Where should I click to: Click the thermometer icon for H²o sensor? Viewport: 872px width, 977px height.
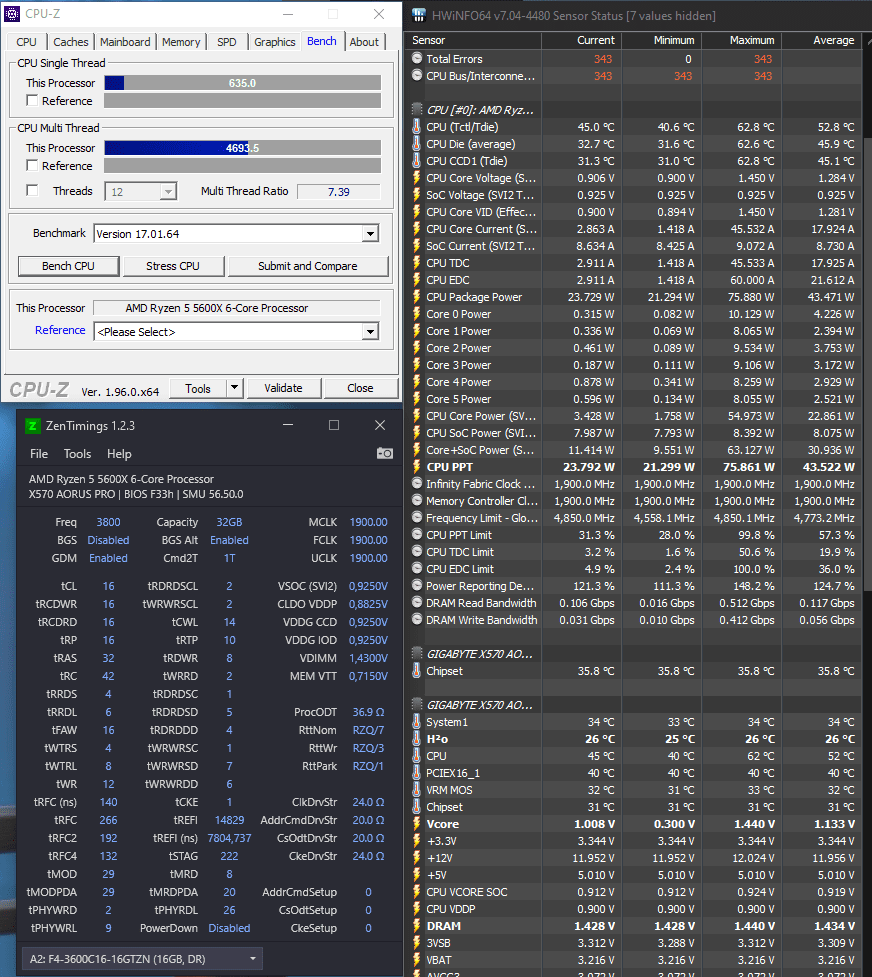coord(417,738)
